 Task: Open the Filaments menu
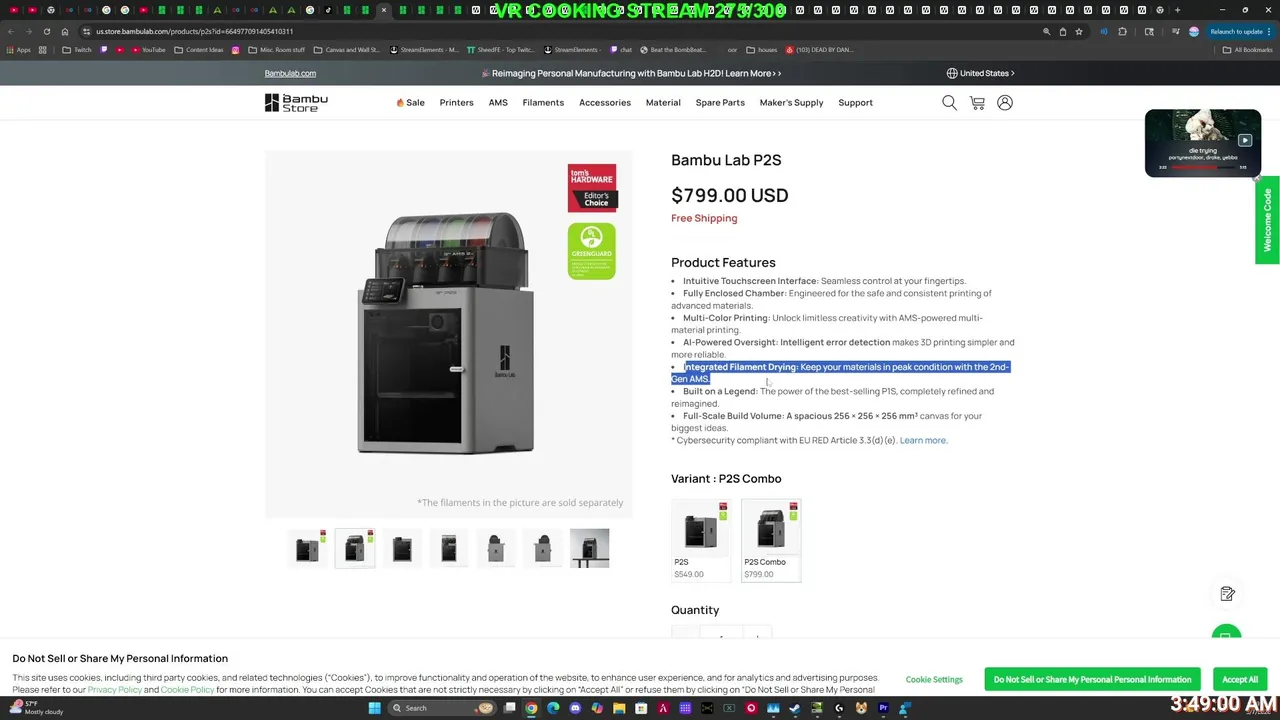click(x=543, y=102)
